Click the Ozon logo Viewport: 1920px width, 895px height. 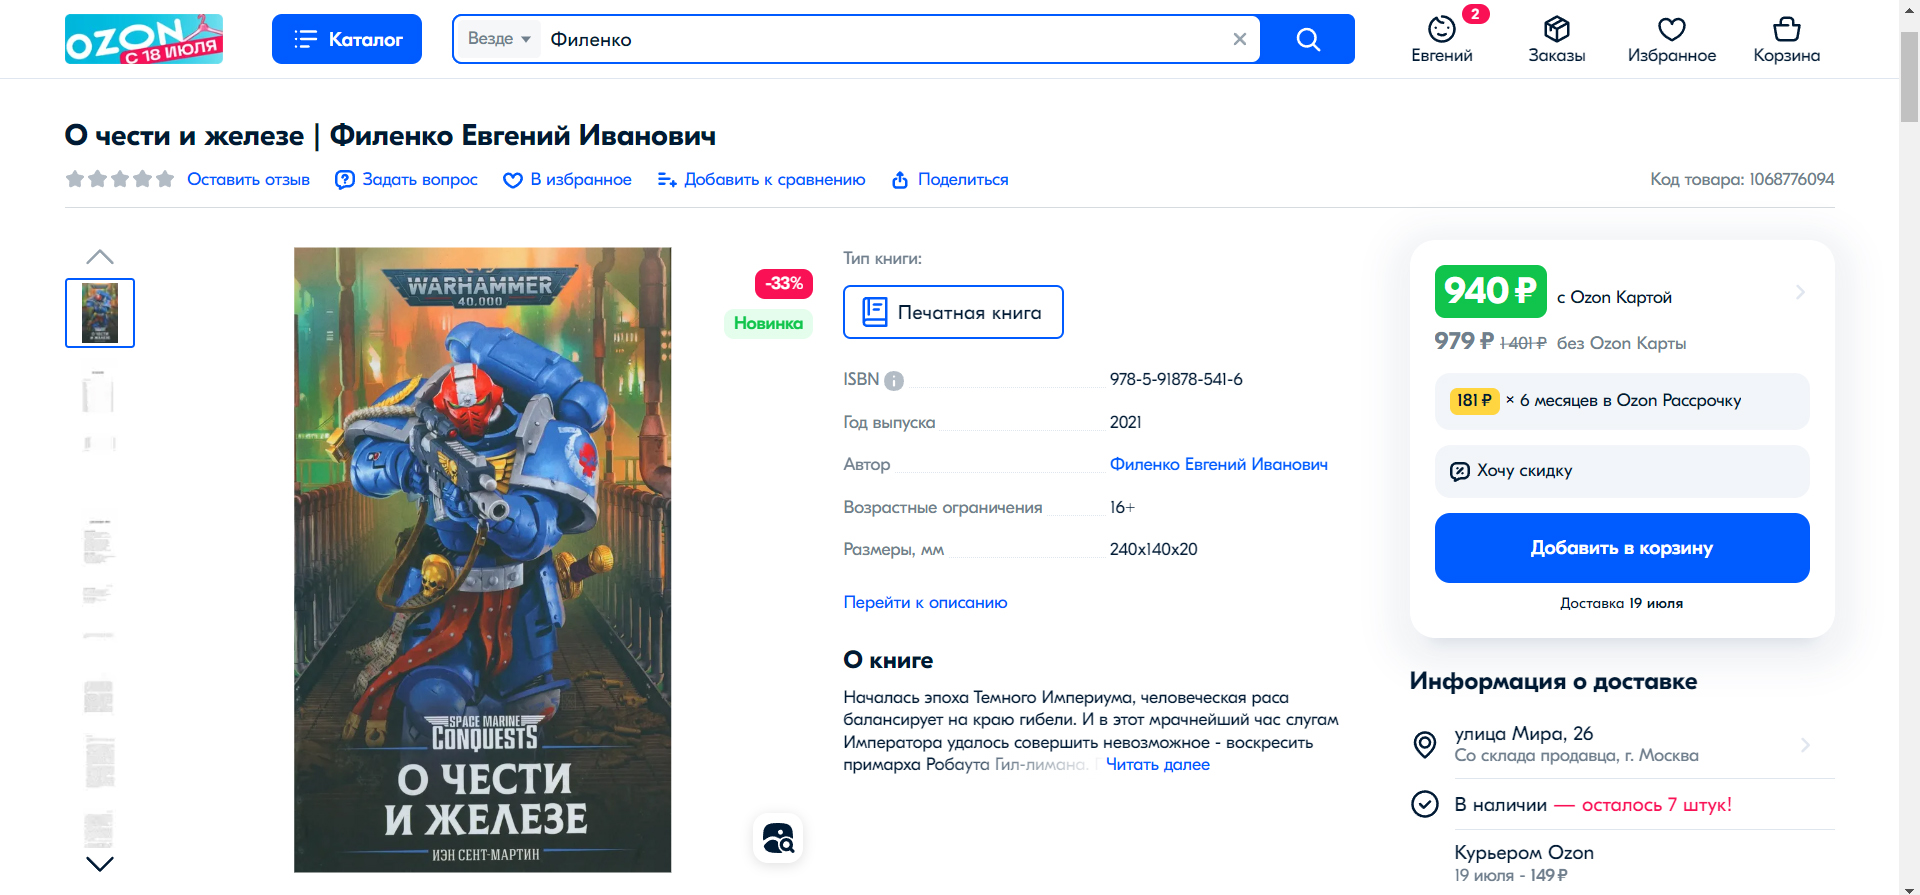143,39
